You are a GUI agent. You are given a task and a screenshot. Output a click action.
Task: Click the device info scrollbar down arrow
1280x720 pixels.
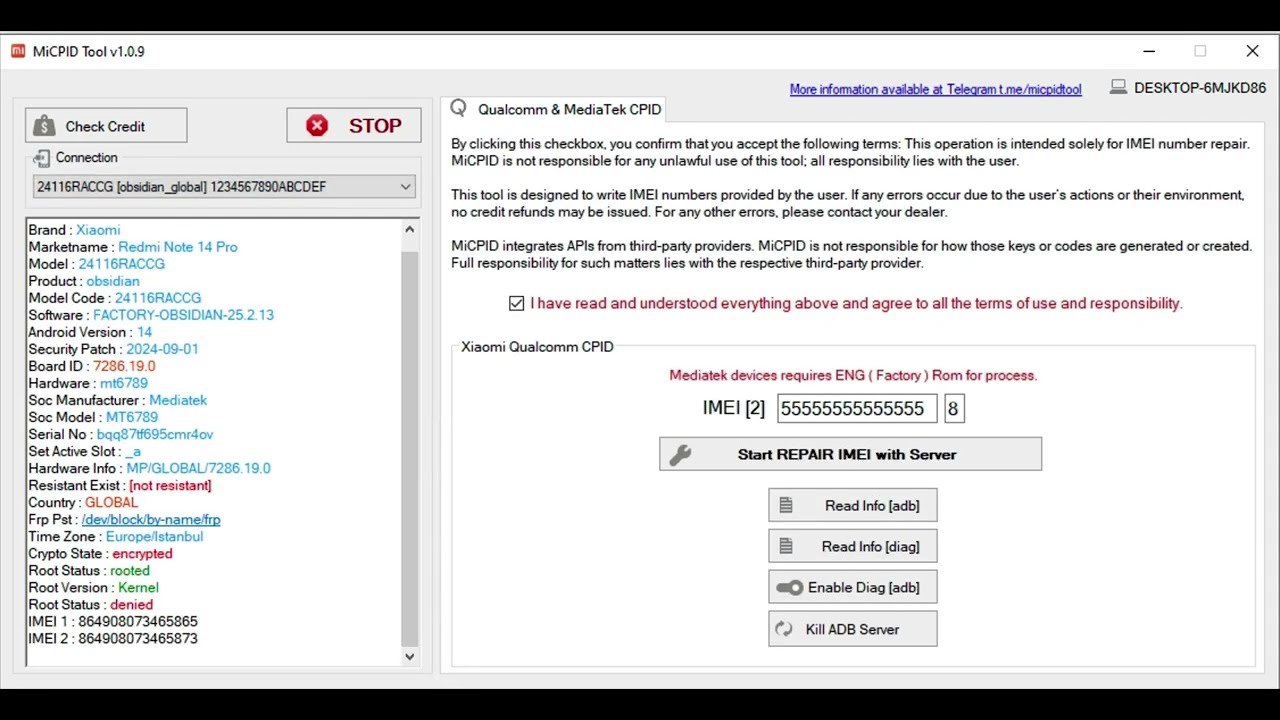point(409,657)
